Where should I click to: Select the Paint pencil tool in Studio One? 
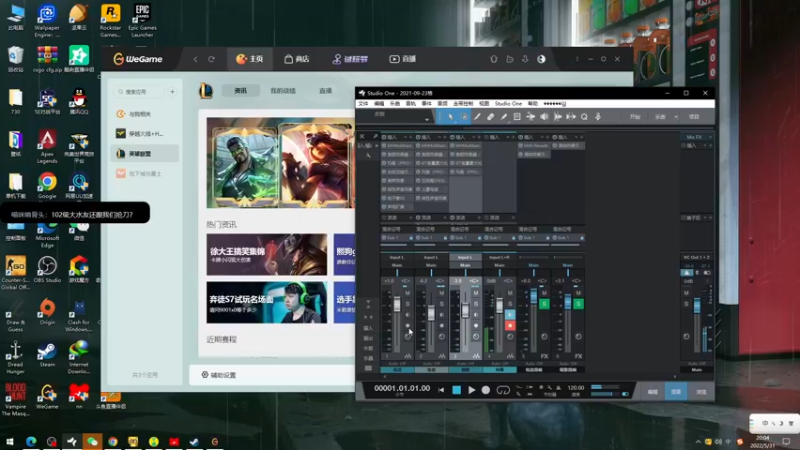pos(504,117)
